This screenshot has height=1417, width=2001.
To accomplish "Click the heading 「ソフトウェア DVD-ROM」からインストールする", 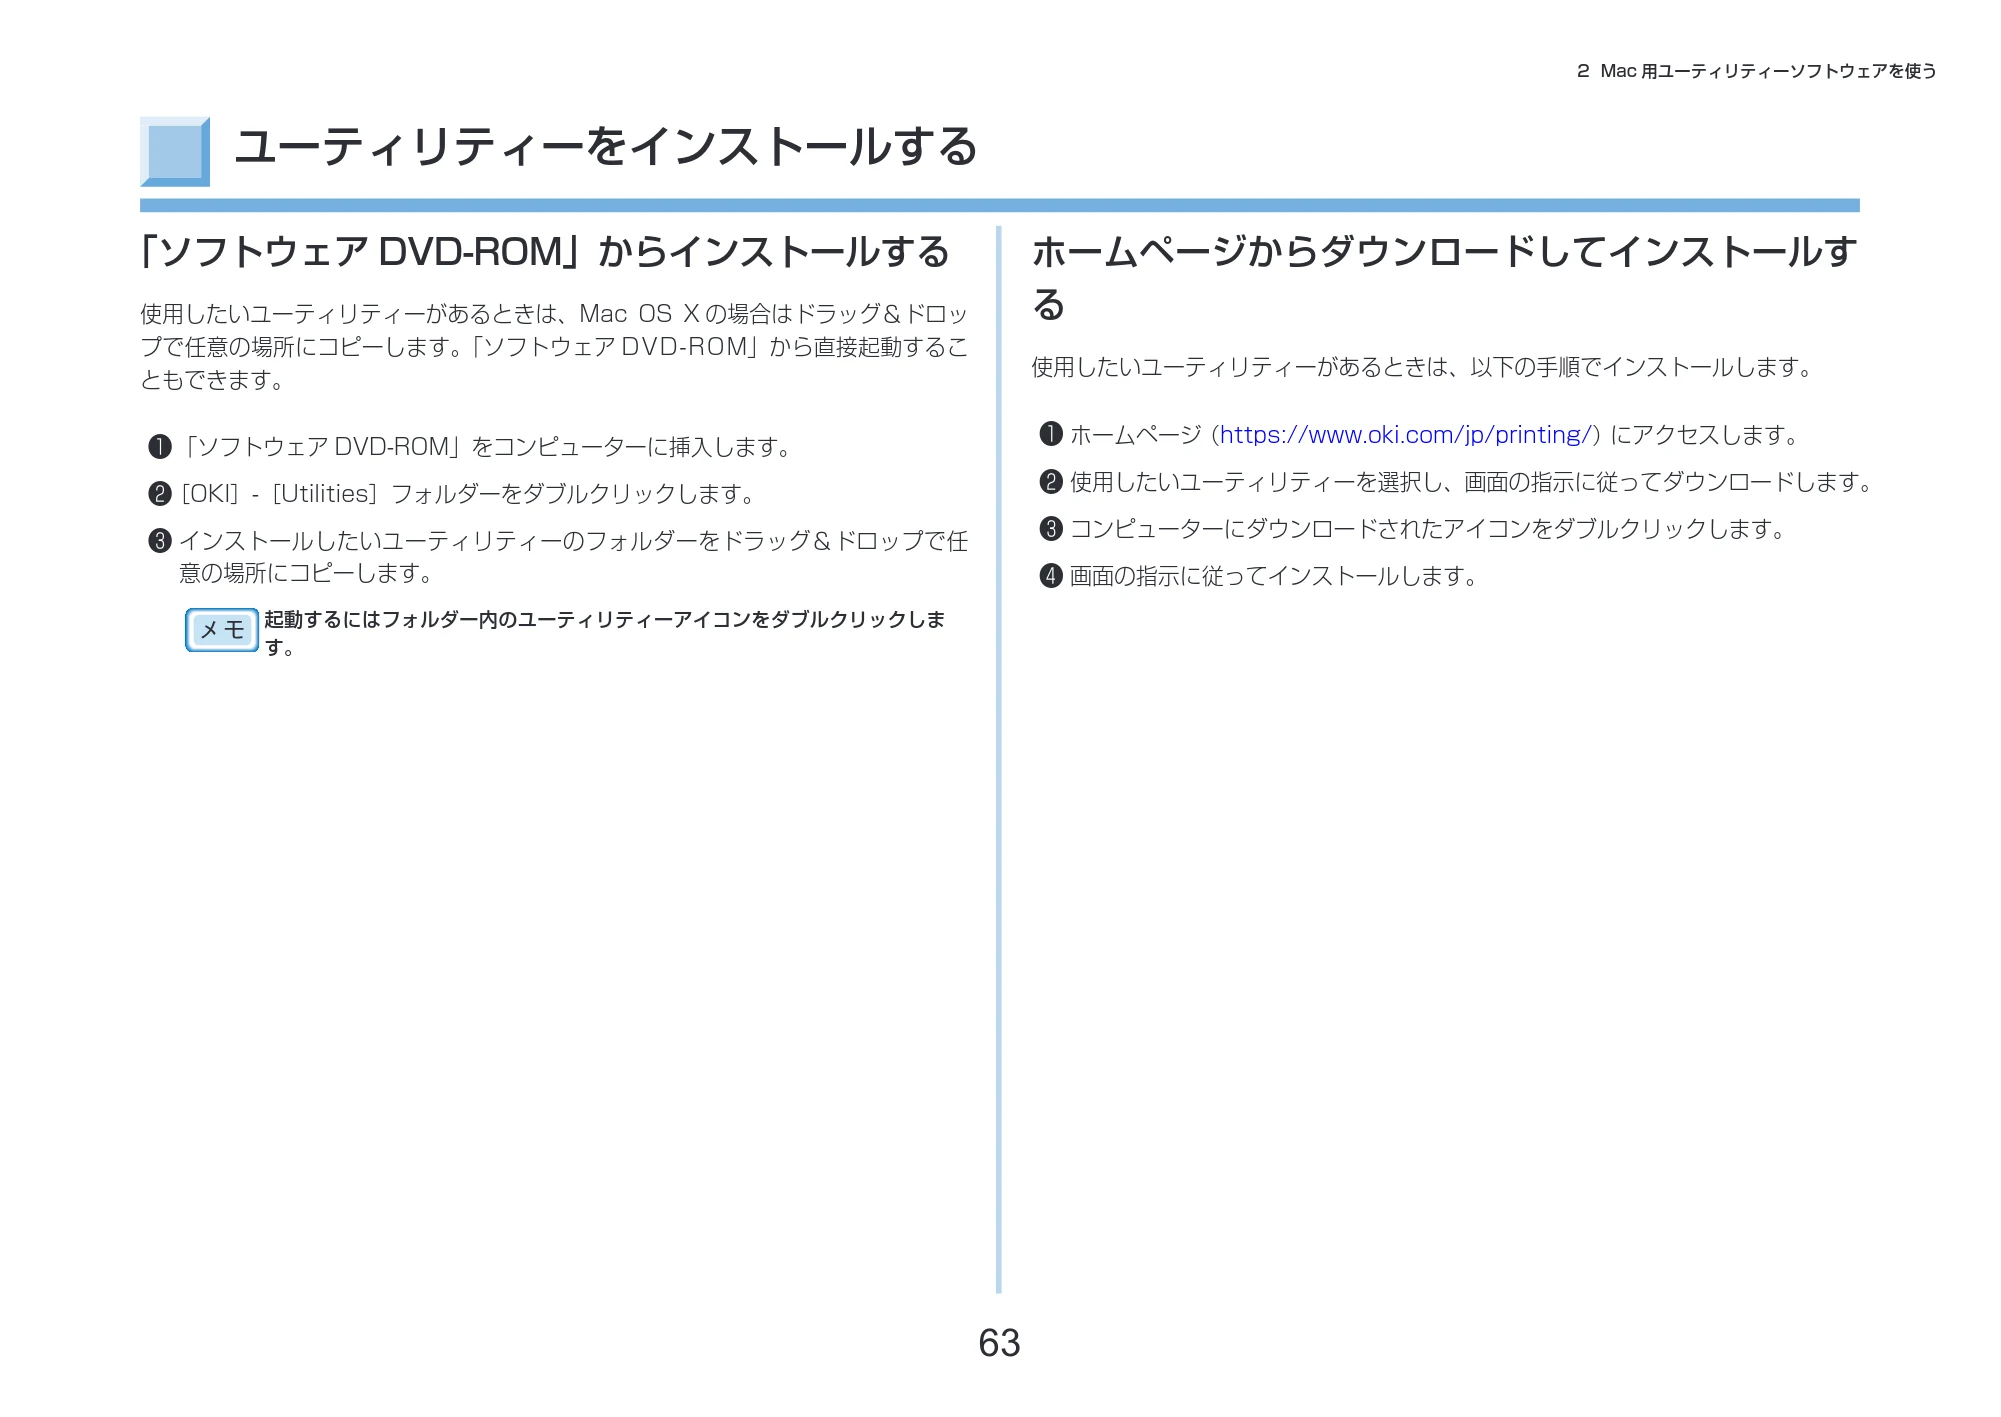I will tap(545, 252).
